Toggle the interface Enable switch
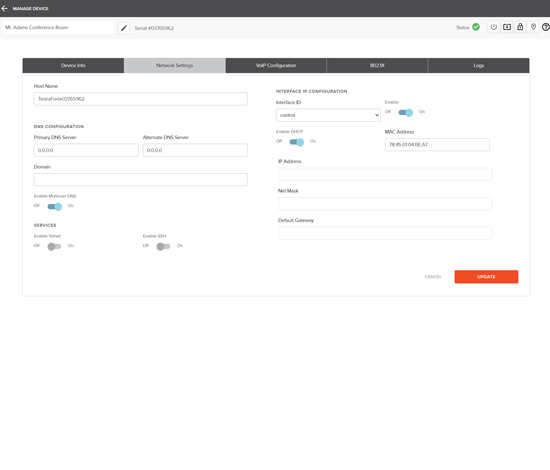This screenshot has width=550, height=470. [405, 113]
